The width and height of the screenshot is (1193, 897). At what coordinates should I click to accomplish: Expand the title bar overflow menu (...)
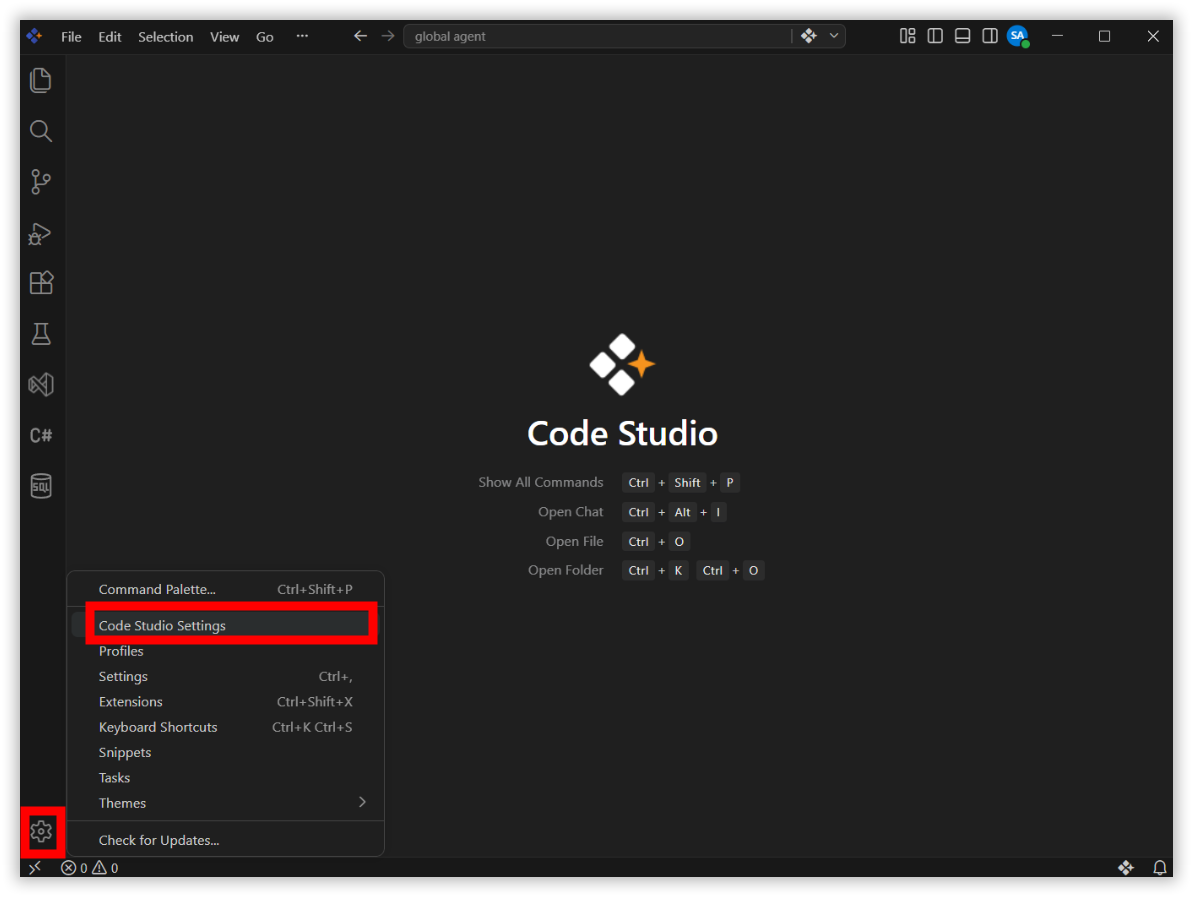[302, 36]
